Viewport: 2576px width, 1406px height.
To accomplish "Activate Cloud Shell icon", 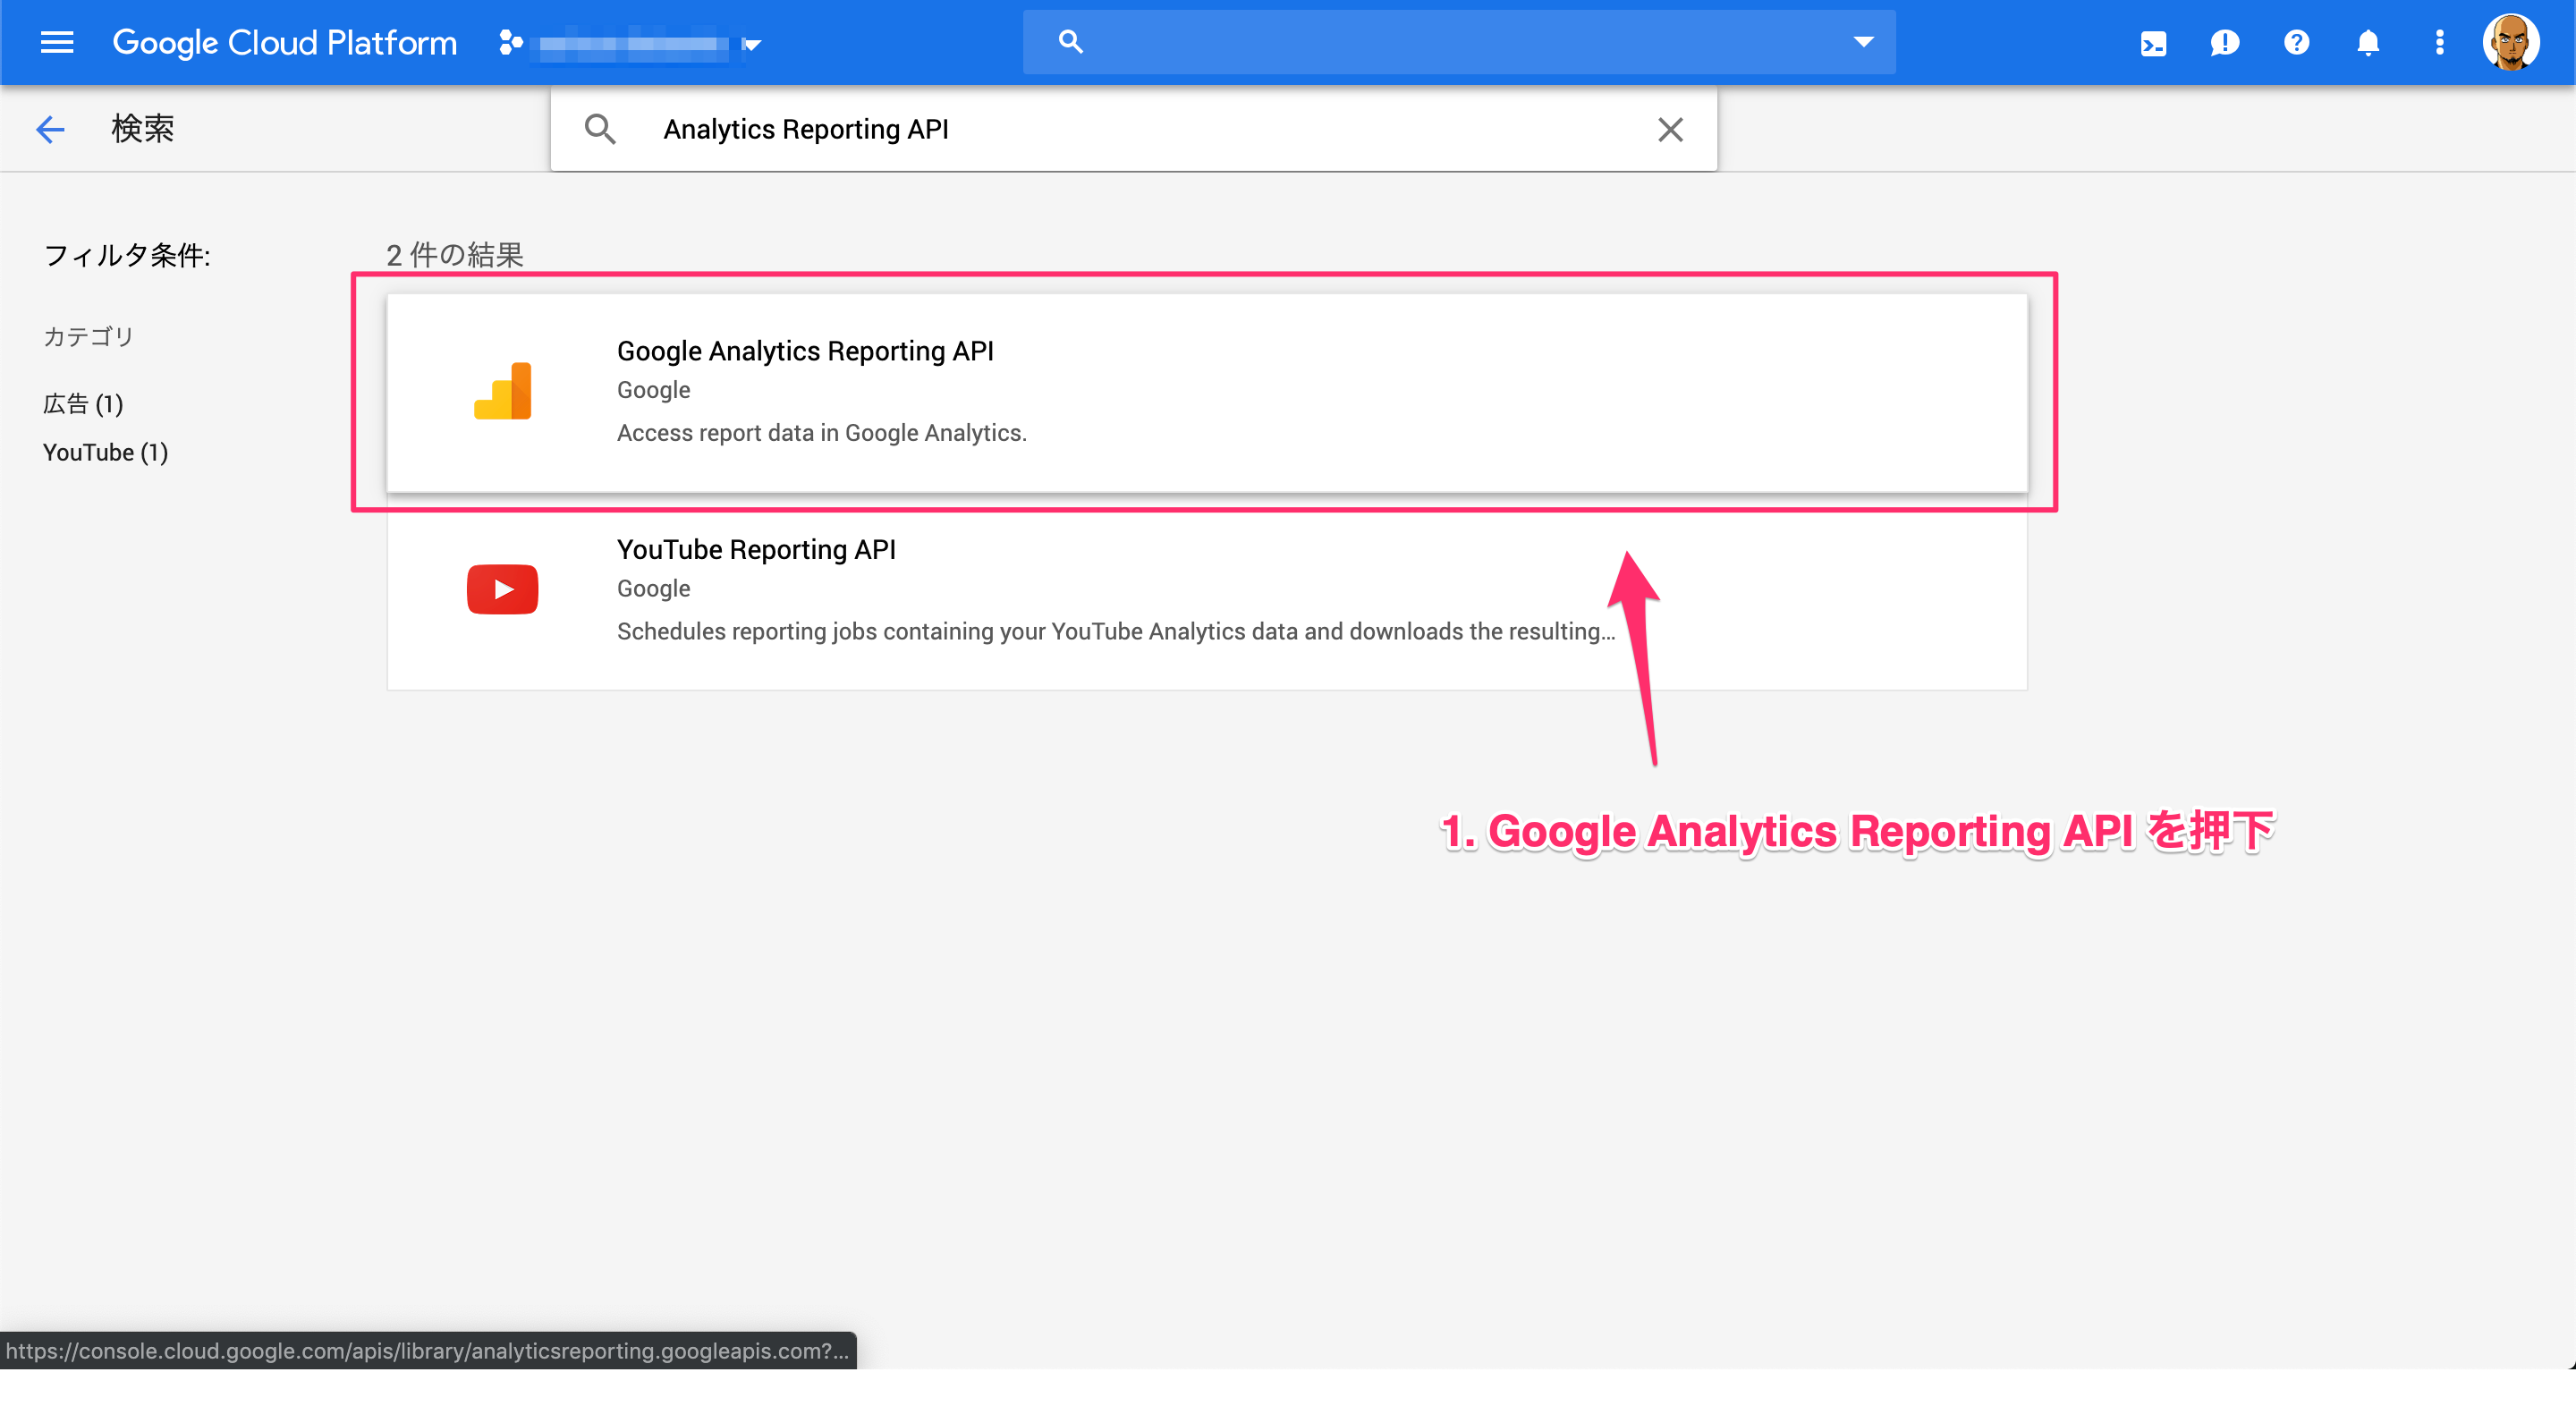I will pyautogui.click(x=2153, y=43).
